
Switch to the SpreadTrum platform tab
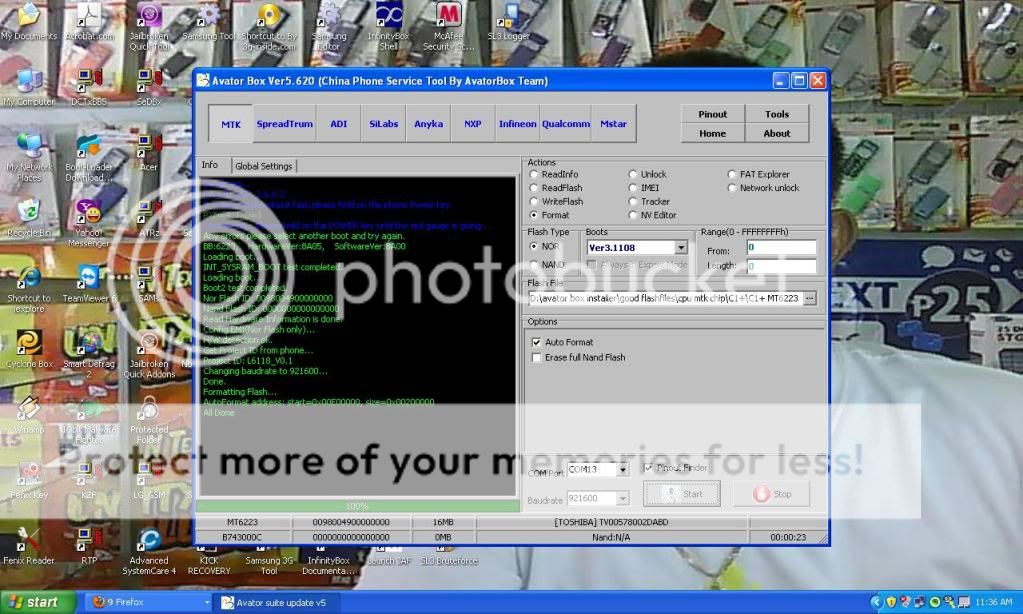point(284,124)
